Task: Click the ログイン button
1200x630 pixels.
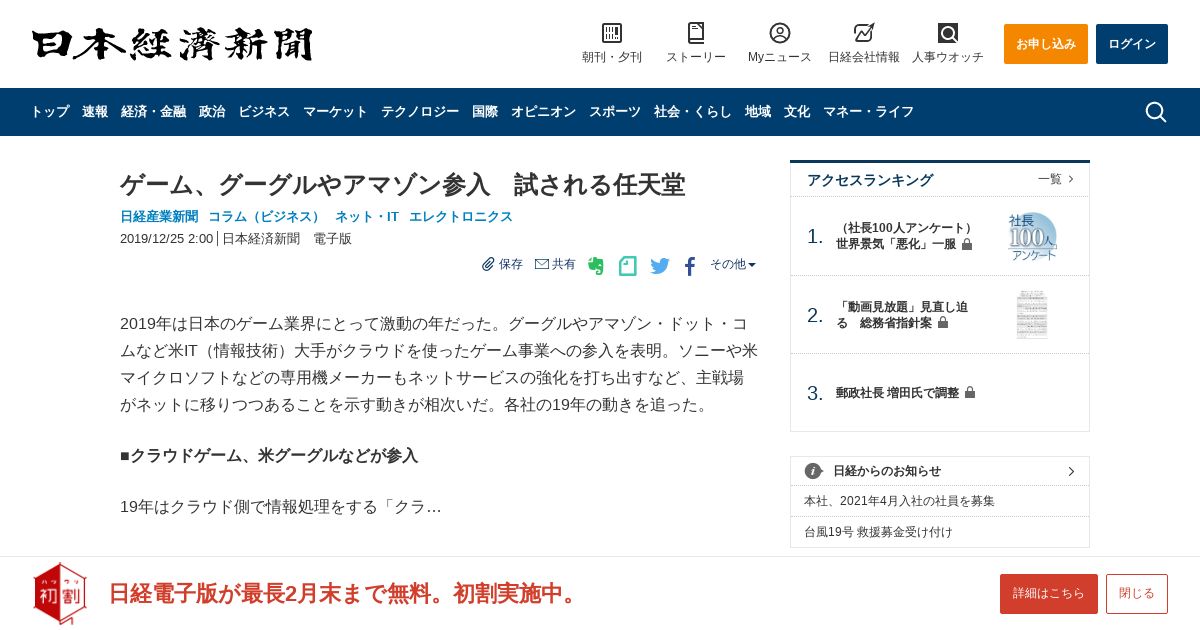Action: [x=1132, y=44]
